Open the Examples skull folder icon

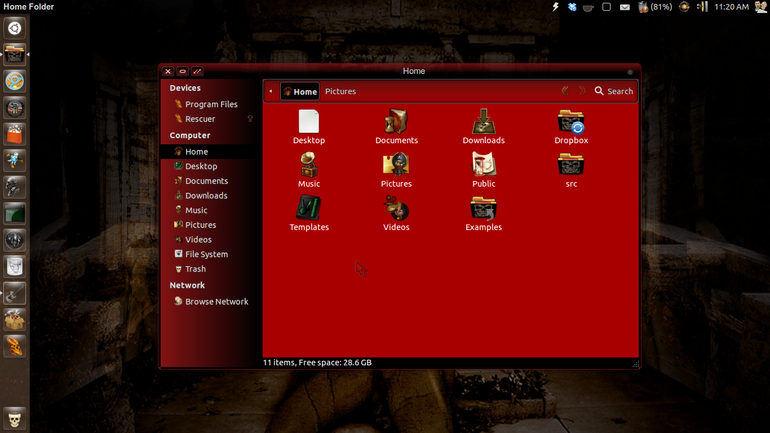tap(483, 208)
